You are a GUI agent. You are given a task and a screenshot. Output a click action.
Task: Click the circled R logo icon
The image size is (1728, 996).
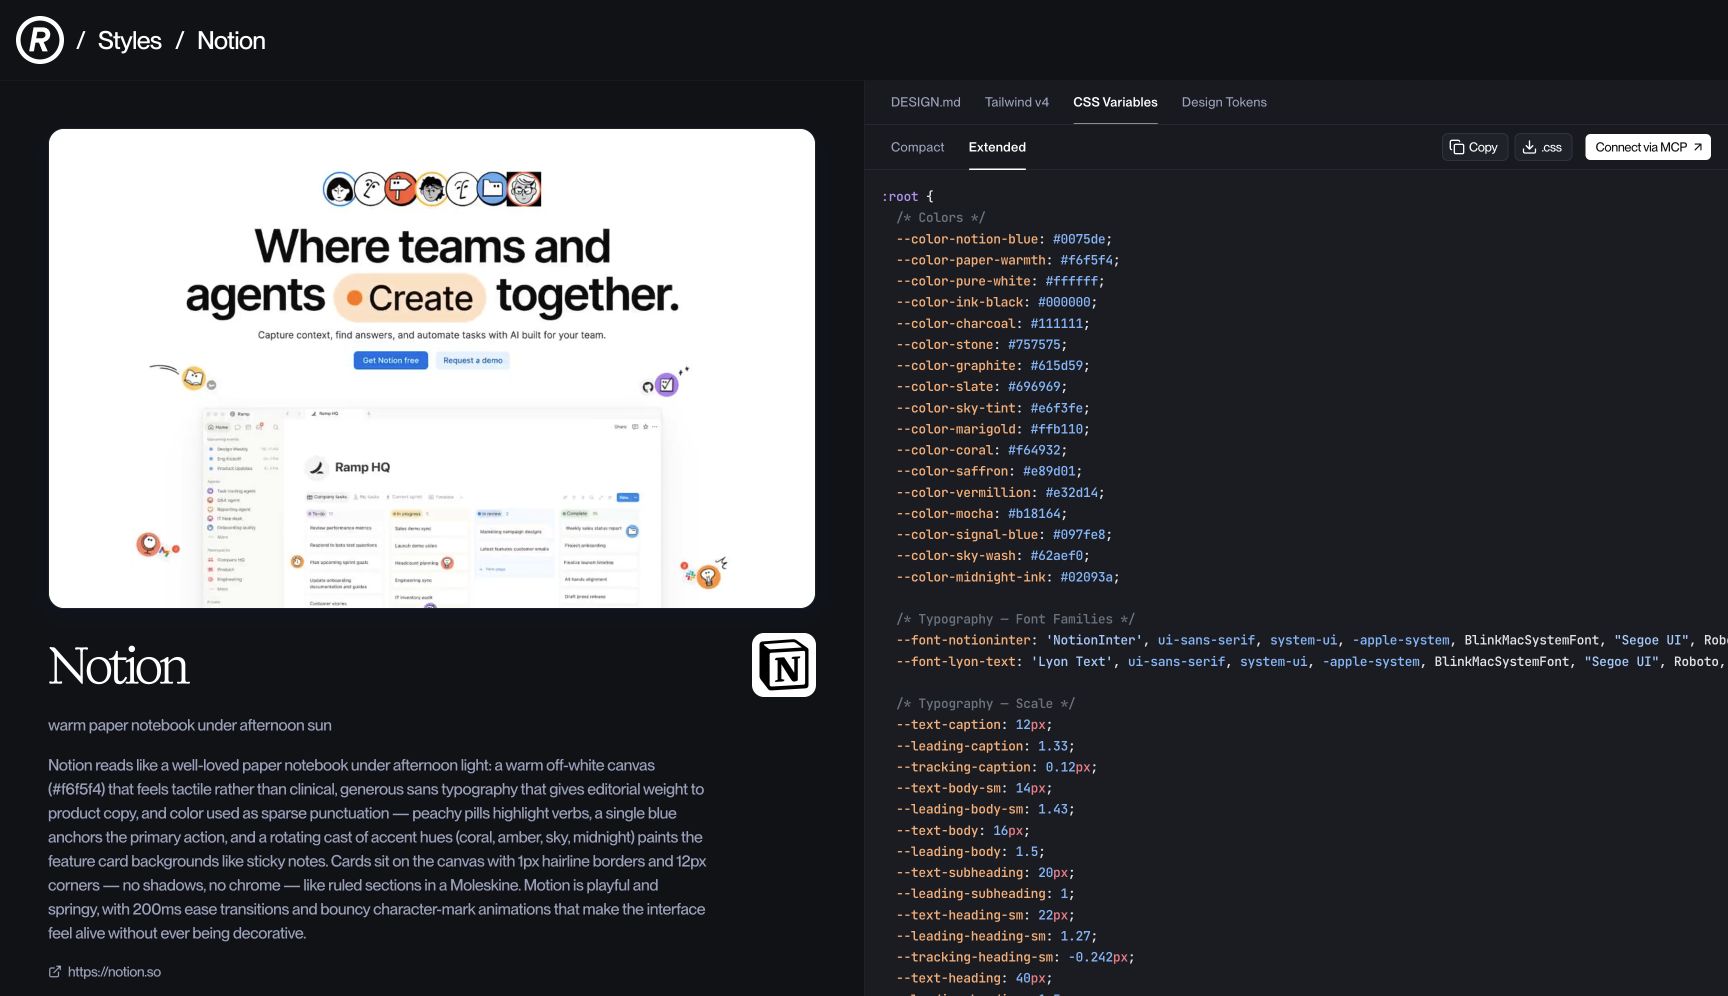pos(40,40)
